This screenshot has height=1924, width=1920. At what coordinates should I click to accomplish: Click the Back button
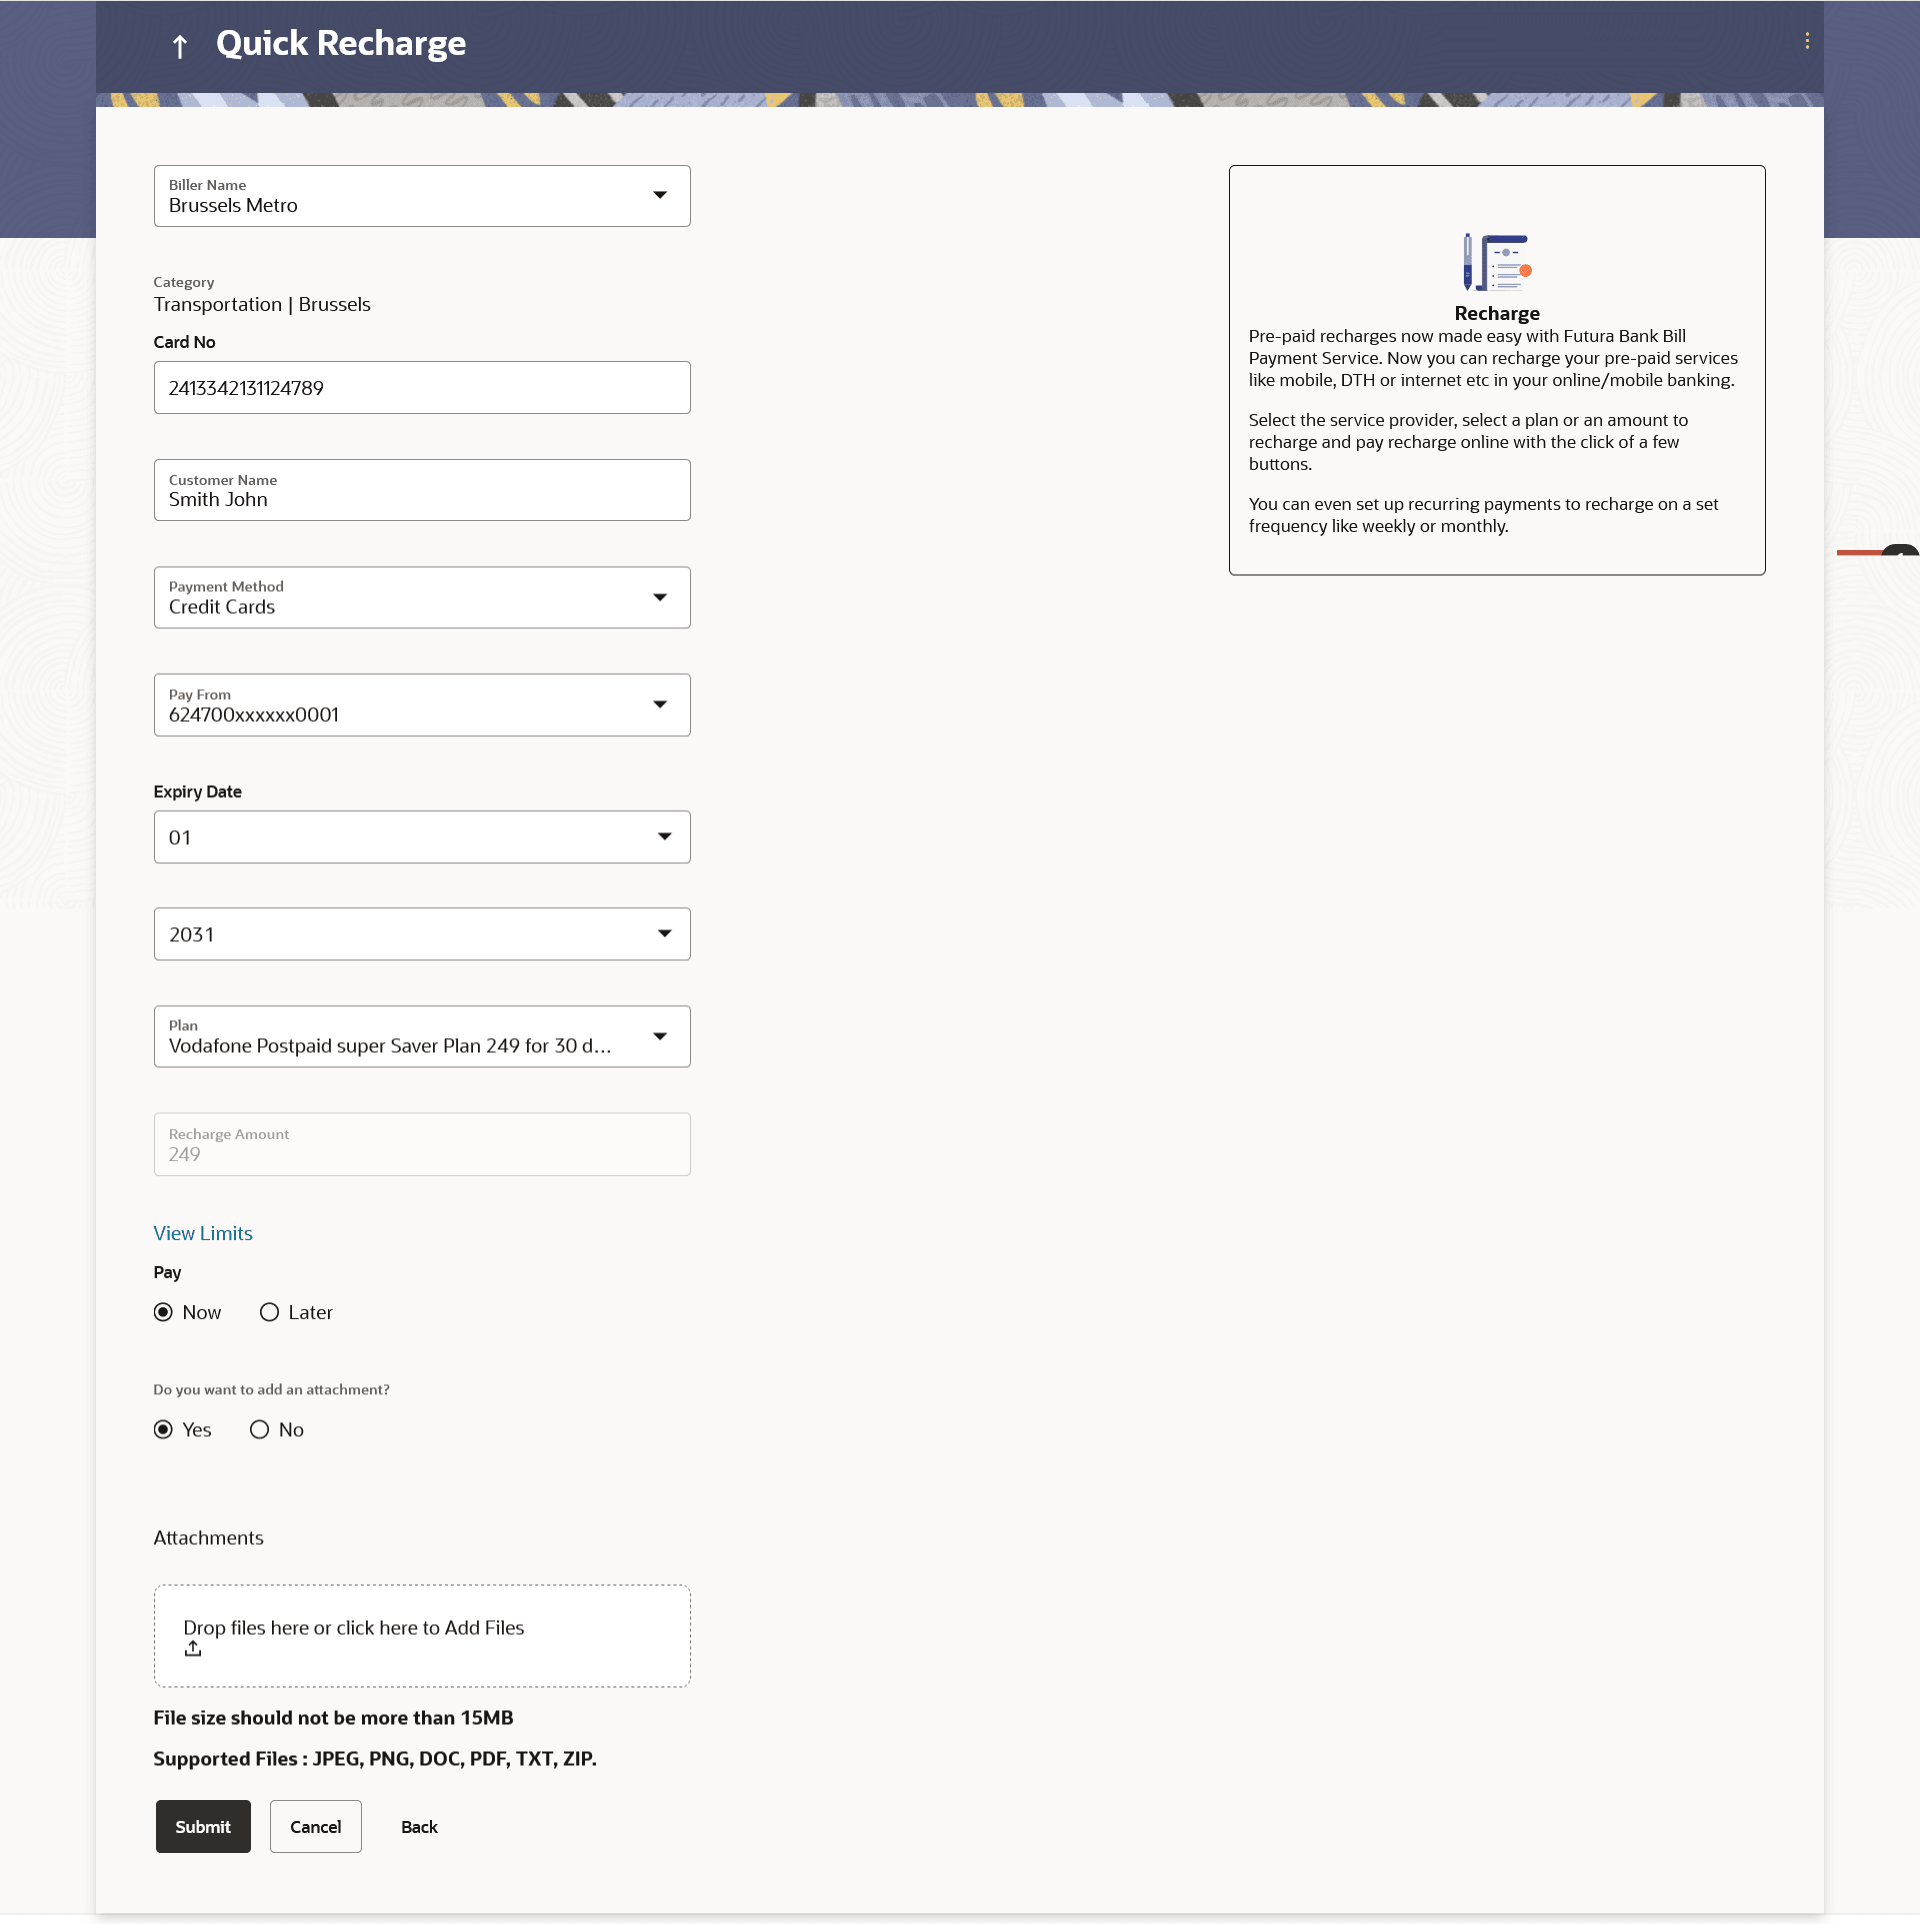click(x=419, y=1826)
